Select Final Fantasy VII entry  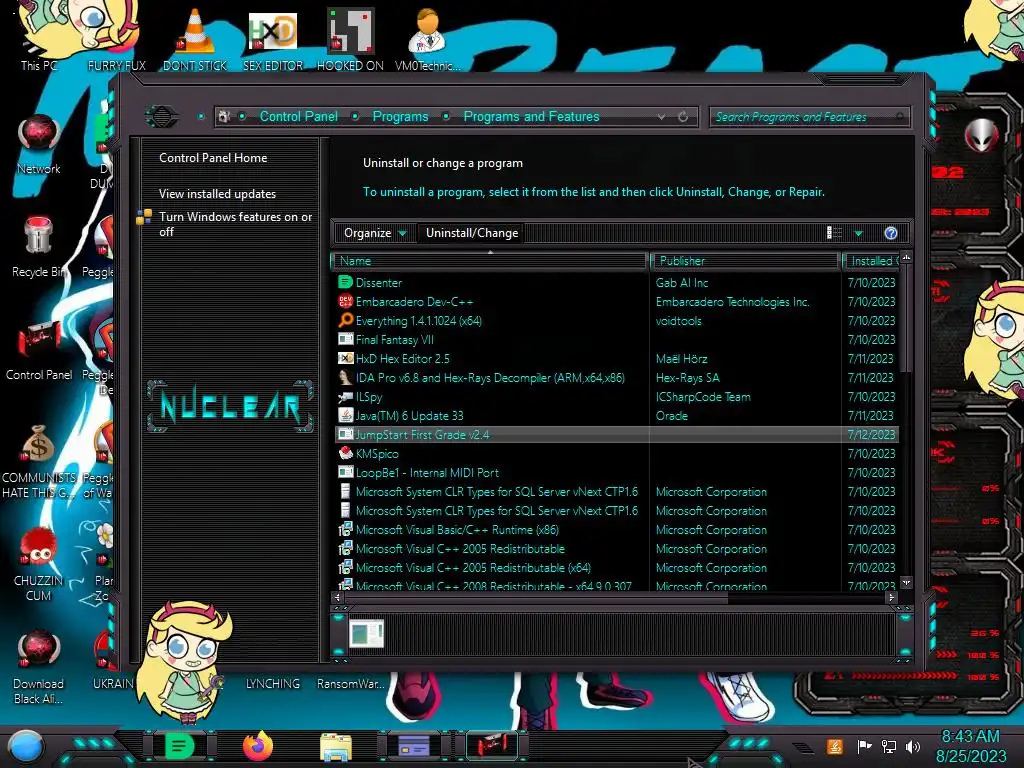[x=616, y=340]
